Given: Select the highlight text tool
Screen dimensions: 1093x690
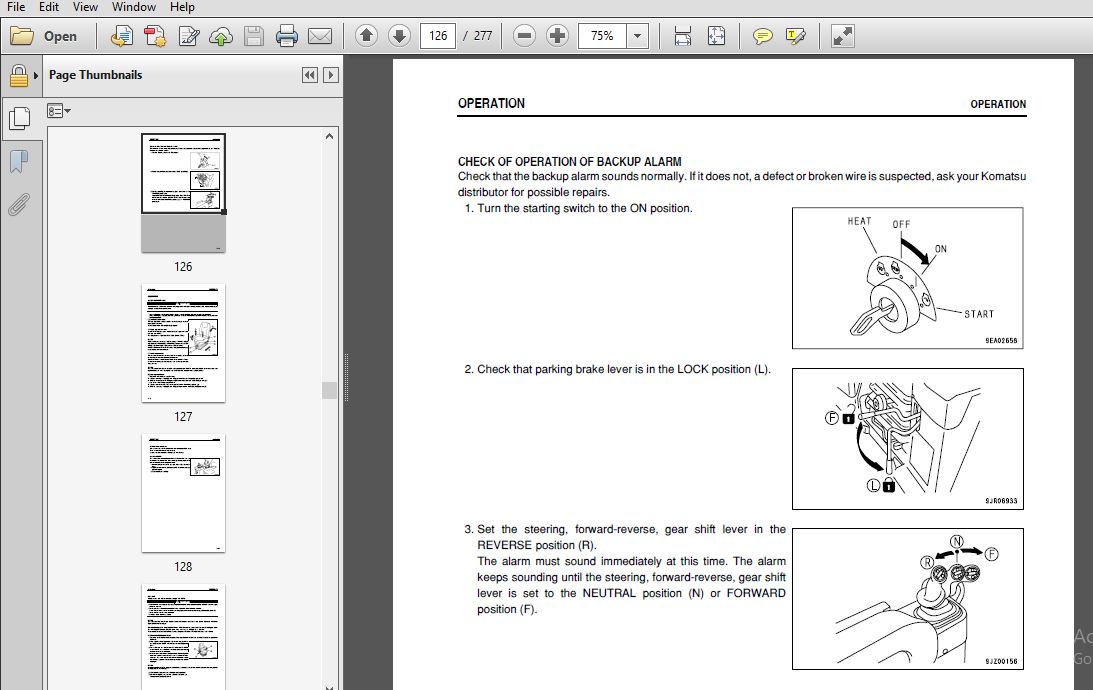Looking at the screenshot, I should click(x=795, y=36).
